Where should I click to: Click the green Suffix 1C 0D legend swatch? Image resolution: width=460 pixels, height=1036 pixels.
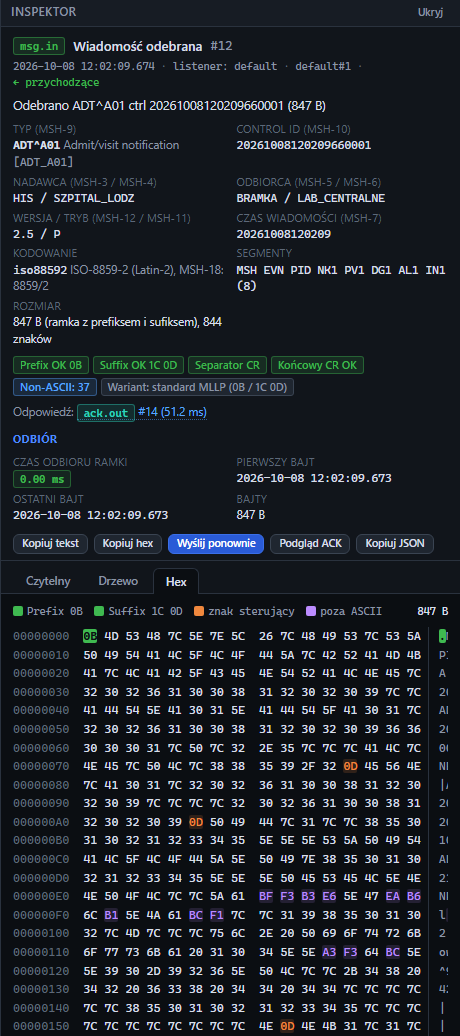(99, 611)
